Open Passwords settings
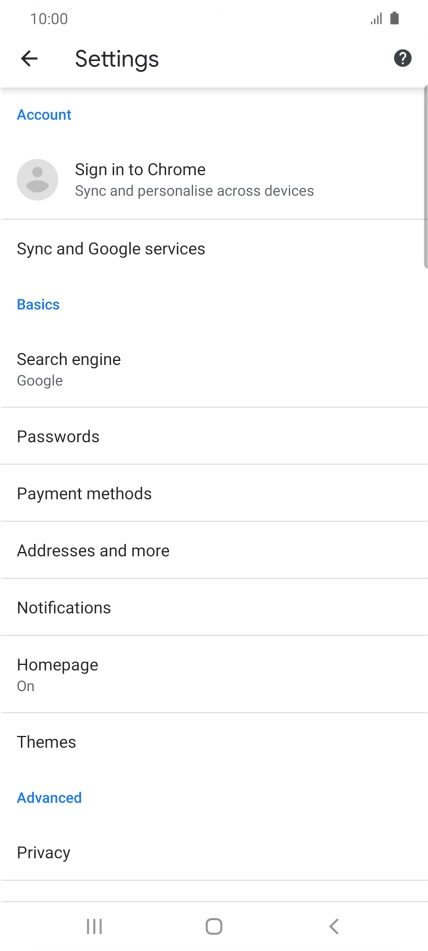Screen dimensions: 428x951 (x=214, y=436)
